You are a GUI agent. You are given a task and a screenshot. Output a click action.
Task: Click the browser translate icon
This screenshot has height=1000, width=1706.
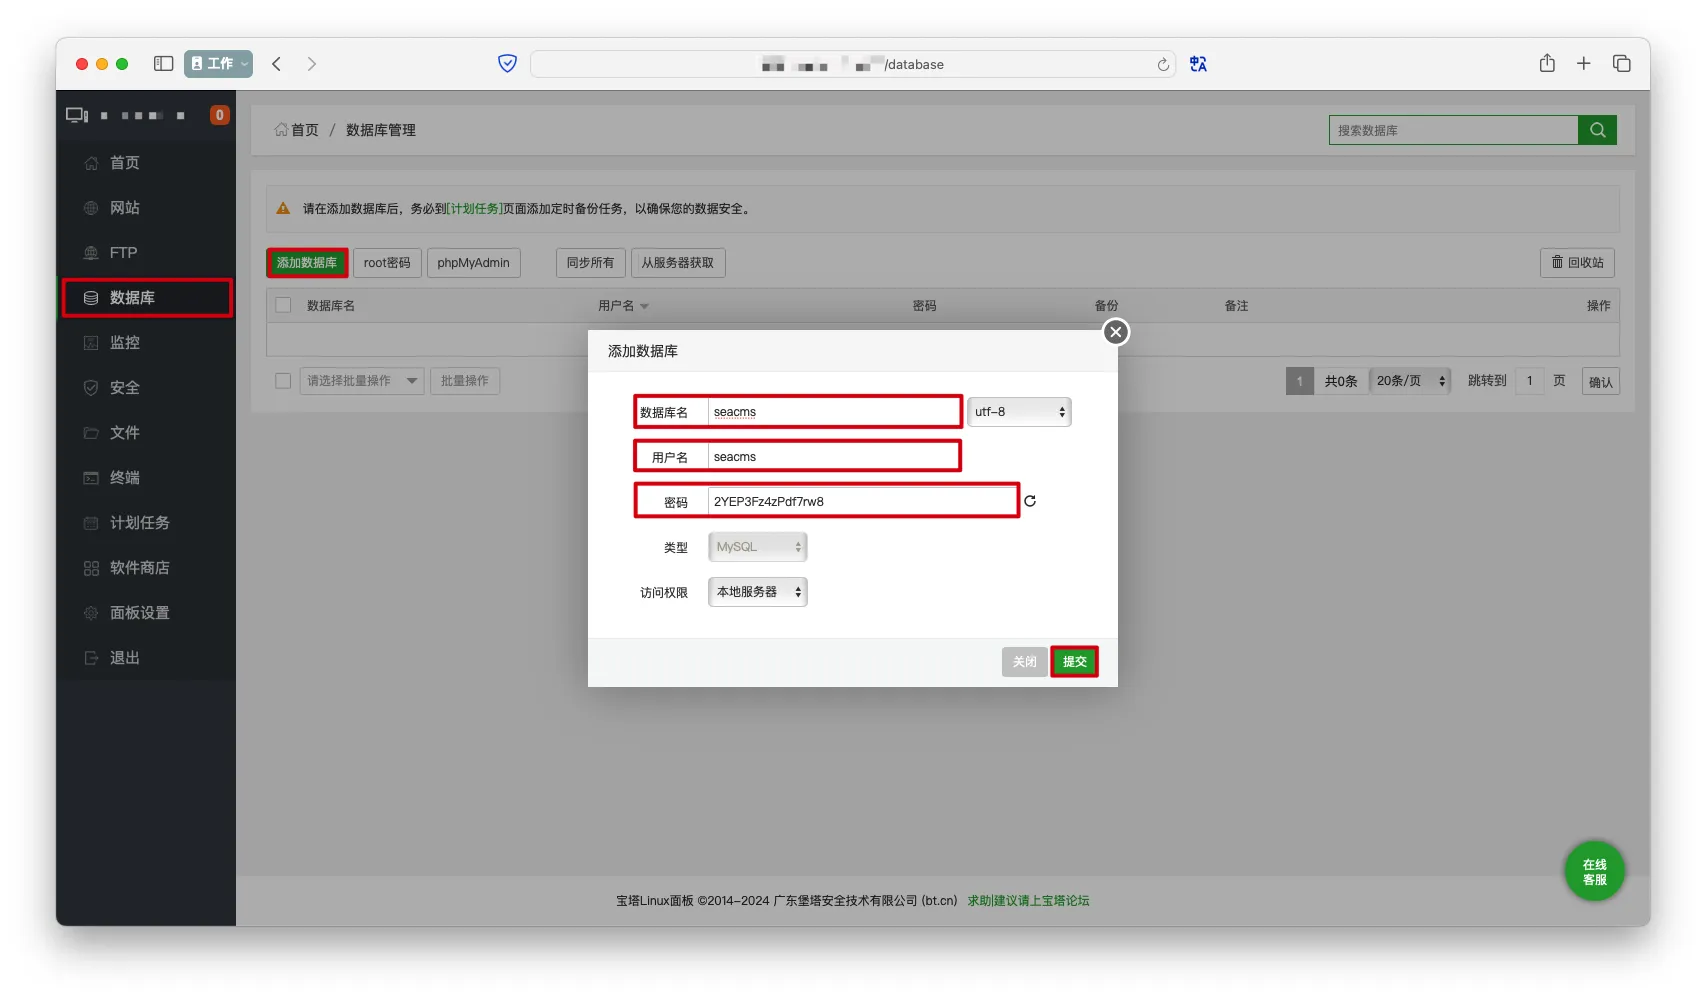1198,64
